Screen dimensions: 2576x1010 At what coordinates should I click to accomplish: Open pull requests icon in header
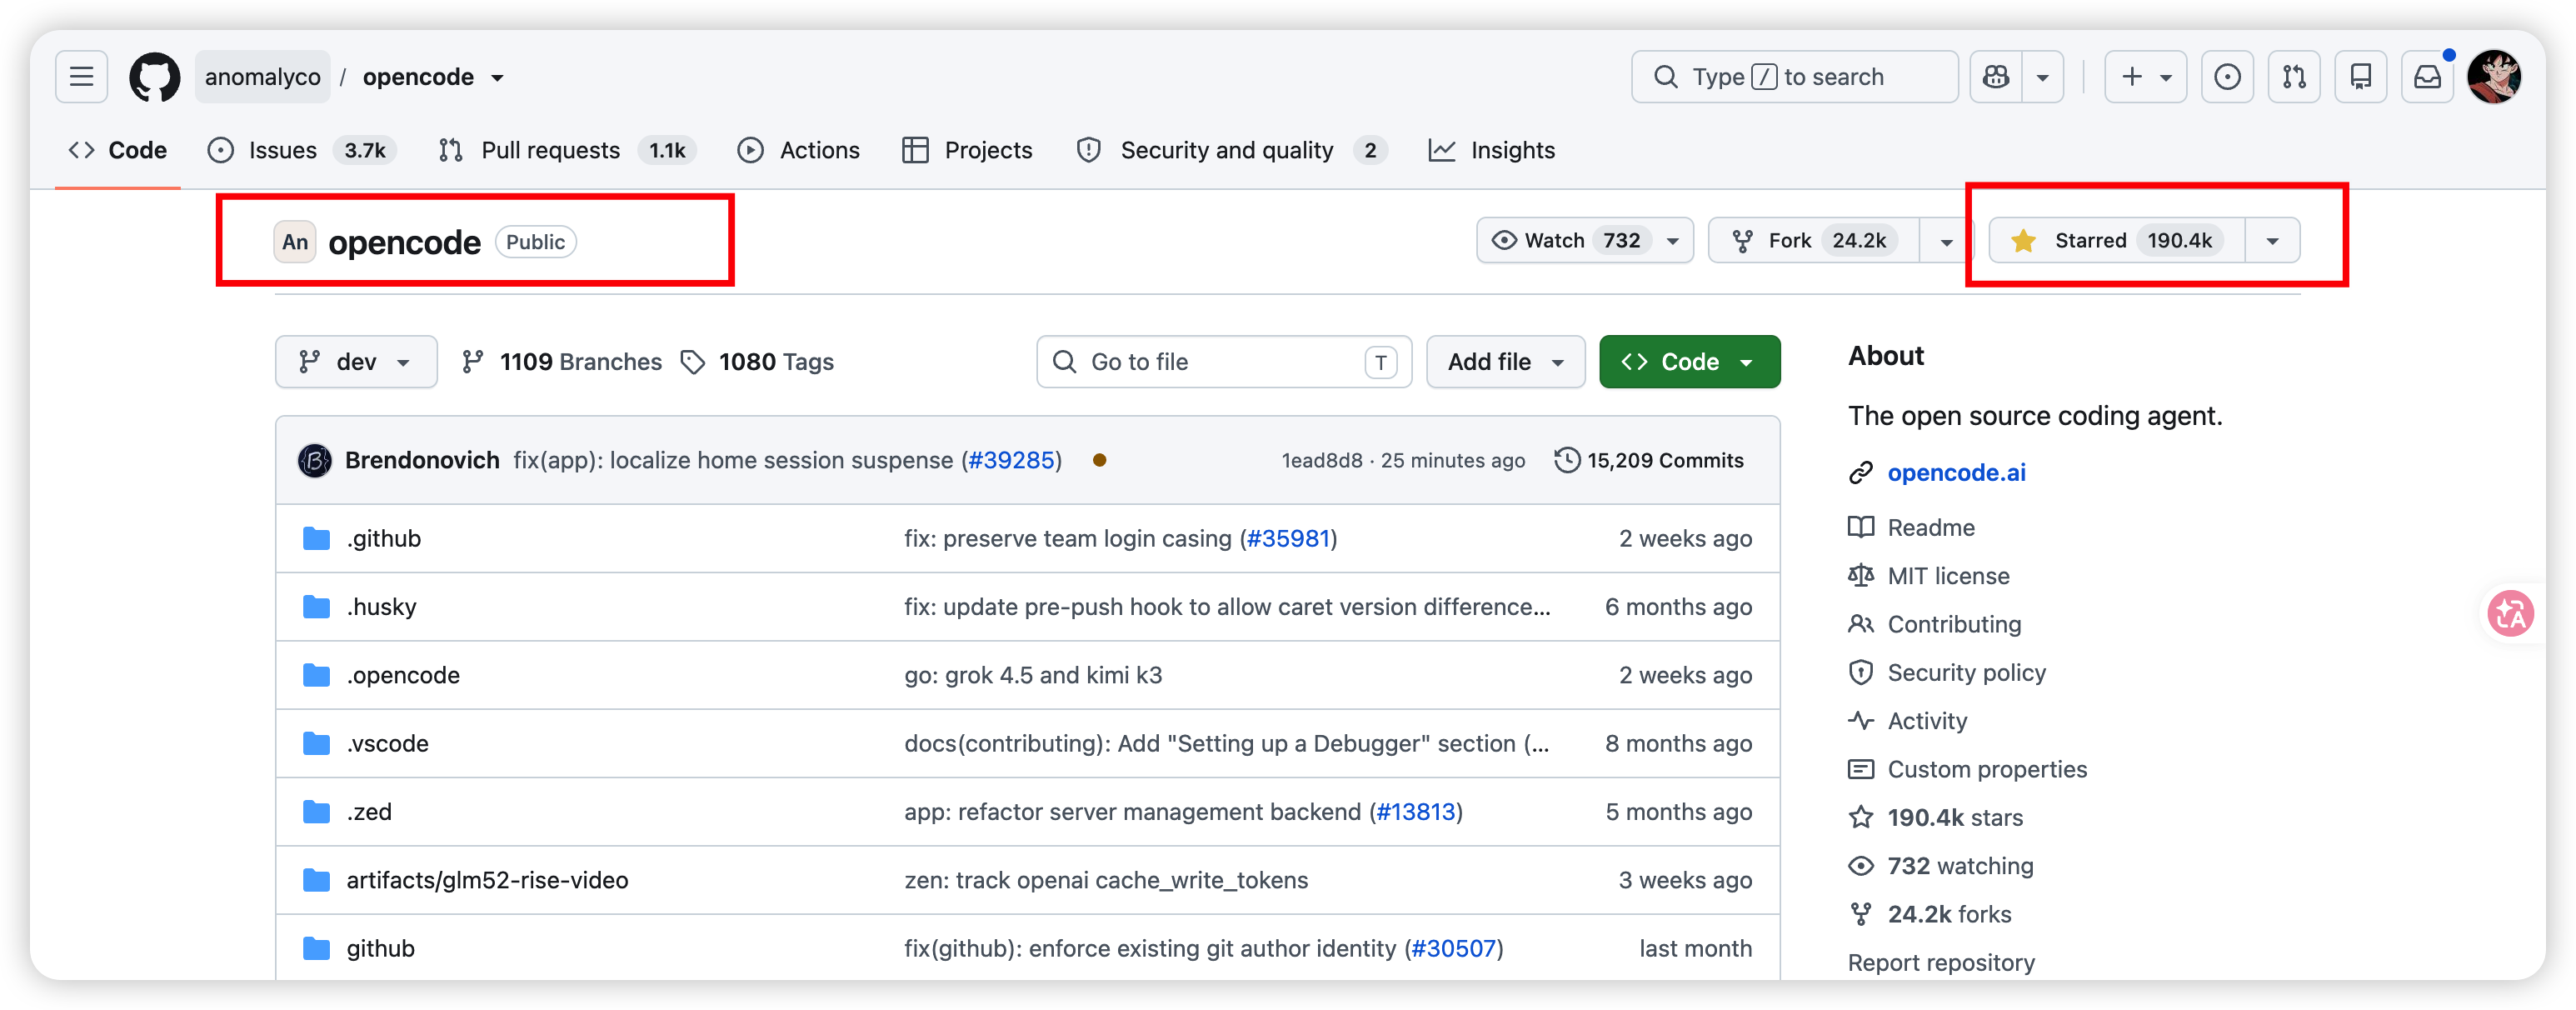coord(2294,77)
